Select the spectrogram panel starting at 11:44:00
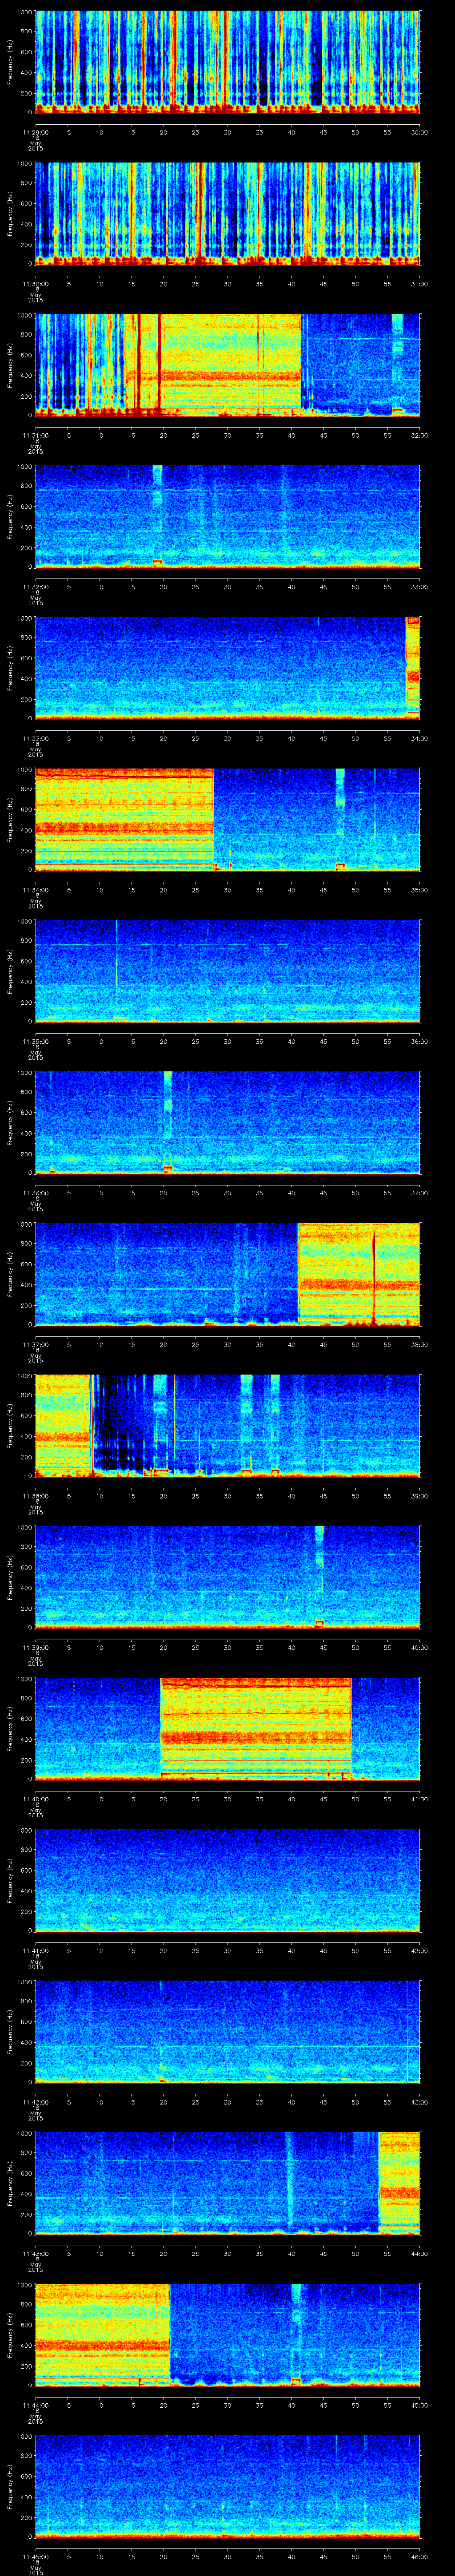 pos(228,2334)
